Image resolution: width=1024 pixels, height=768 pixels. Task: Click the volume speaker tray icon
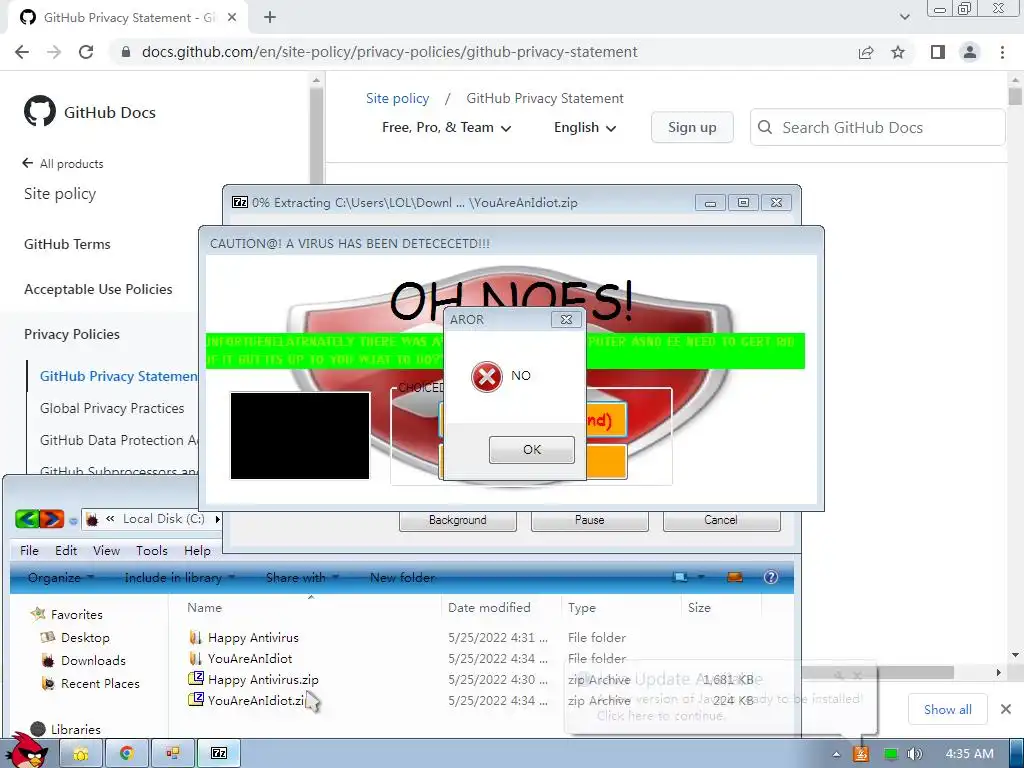[x=915, y=754]
